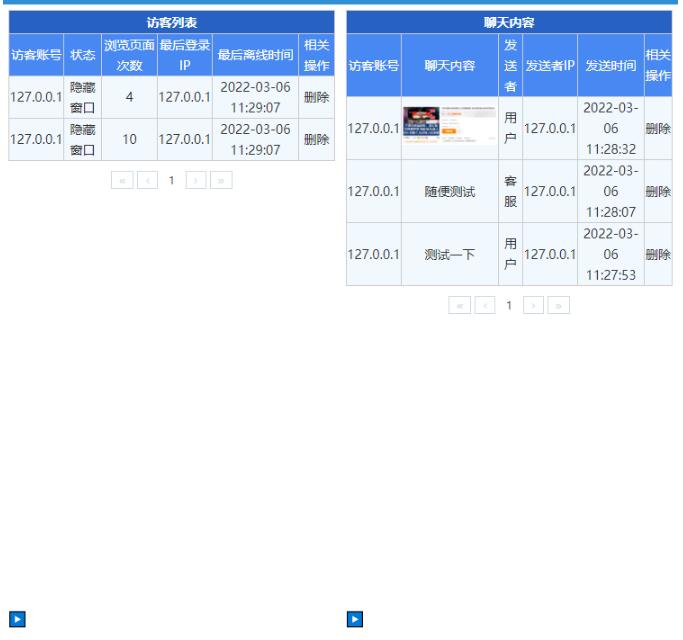Delete the 测试一下 chat message

[658, 254]
